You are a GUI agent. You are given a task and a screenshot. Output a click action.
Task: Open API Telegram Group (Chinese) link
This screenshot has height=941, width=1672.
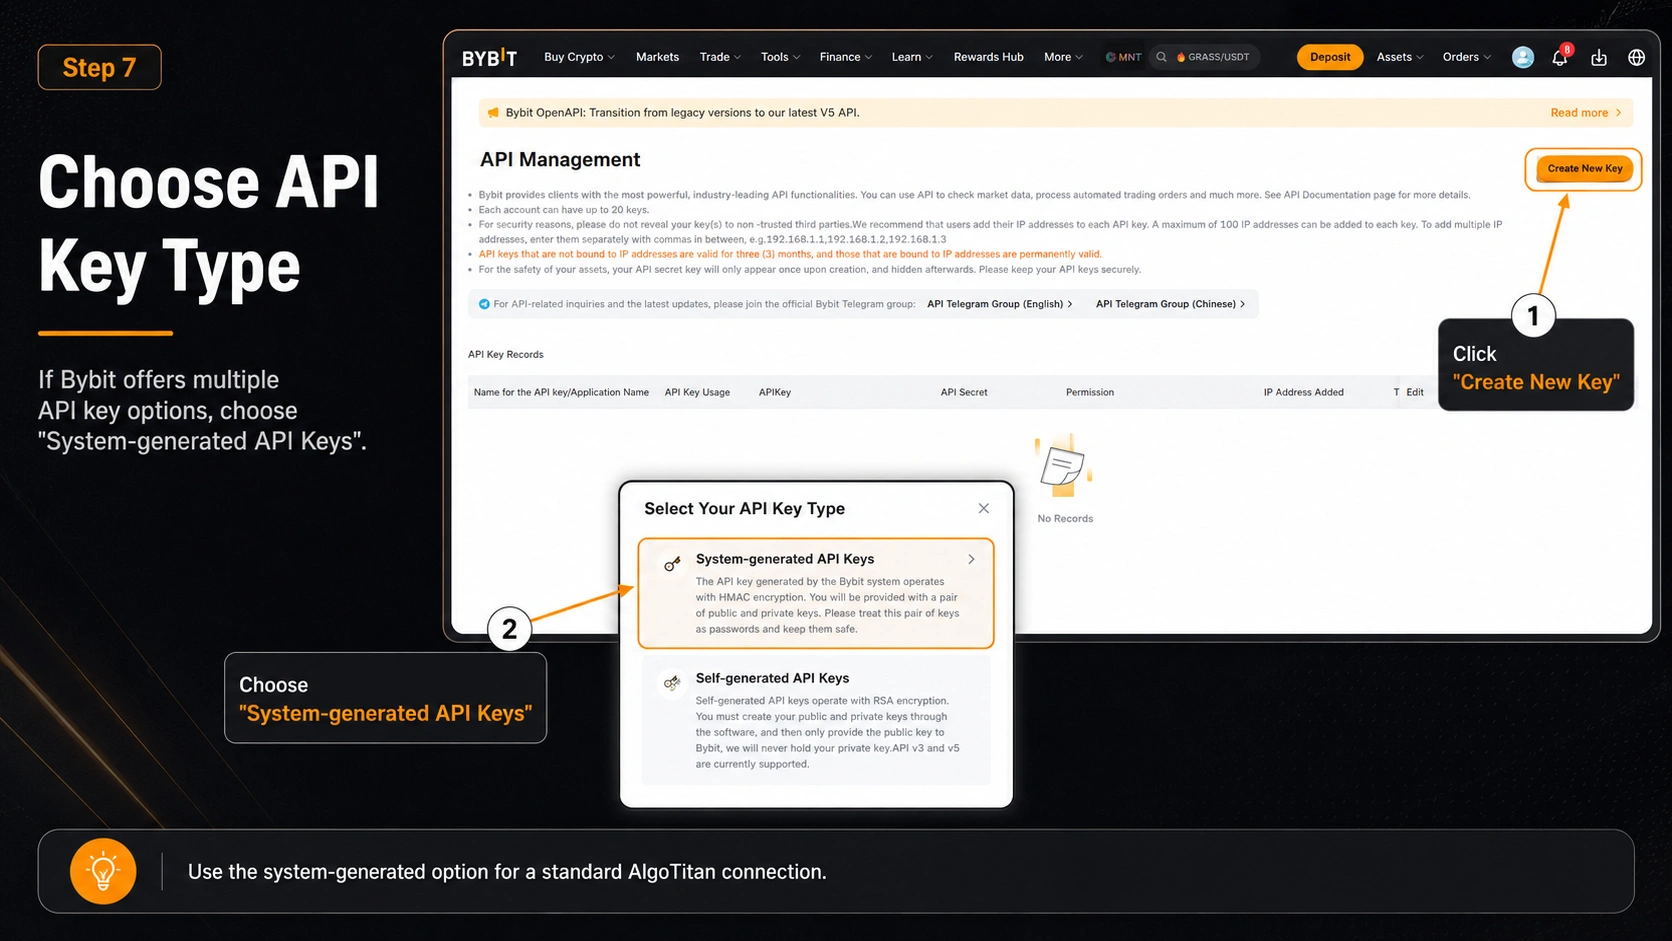1170,304
